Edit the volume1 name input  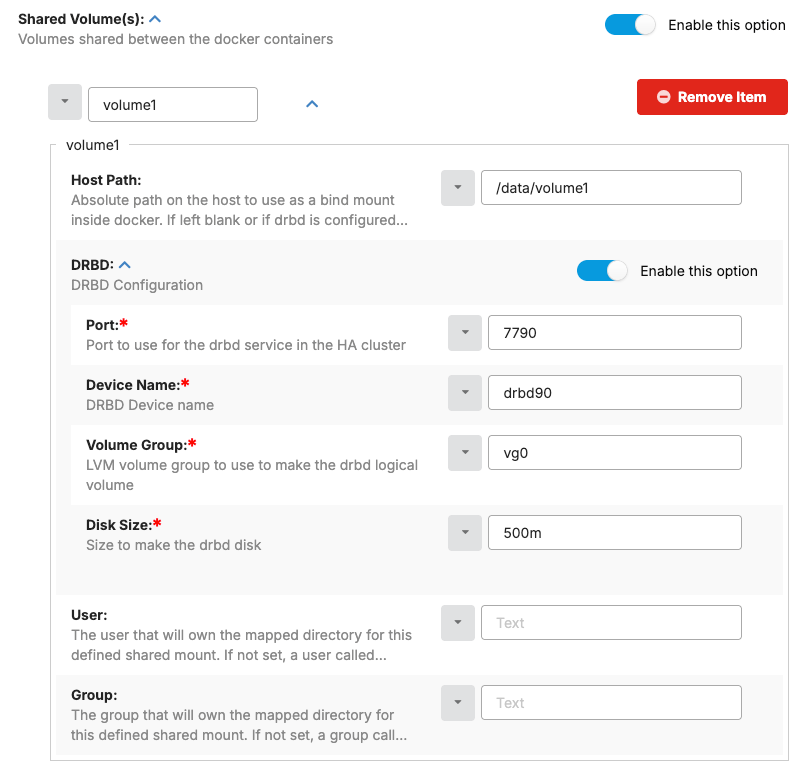(x=173, y=105)
